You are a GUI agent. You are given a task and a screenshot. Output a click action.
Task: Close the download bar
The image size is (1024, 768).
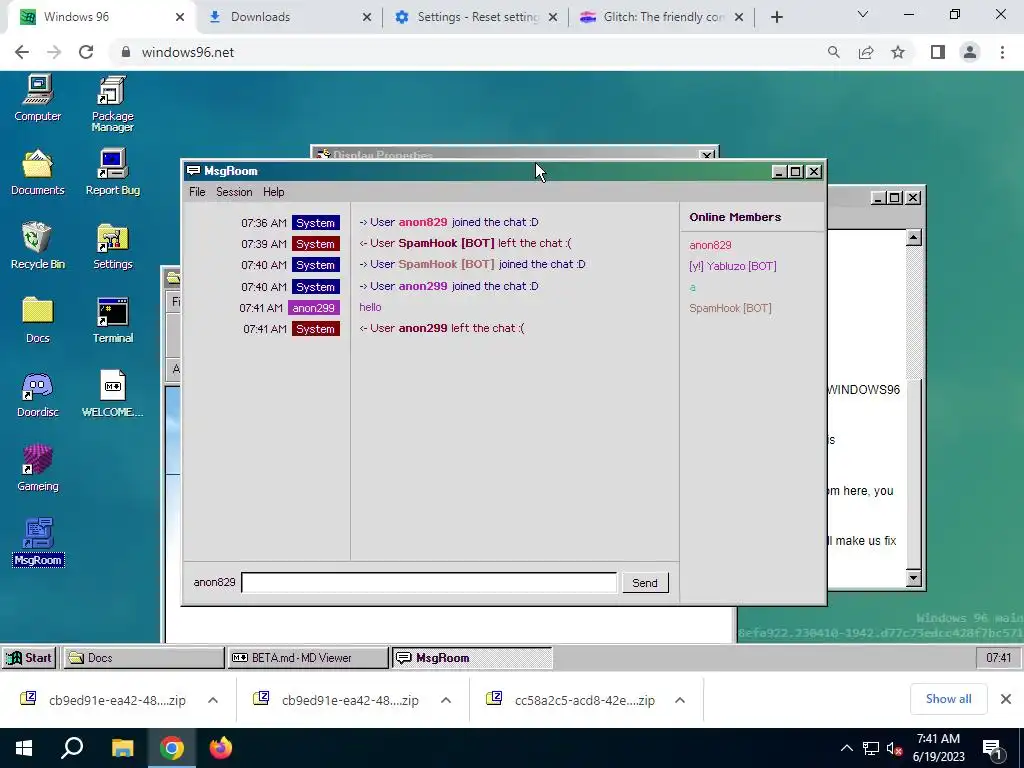coord(1006,699)
